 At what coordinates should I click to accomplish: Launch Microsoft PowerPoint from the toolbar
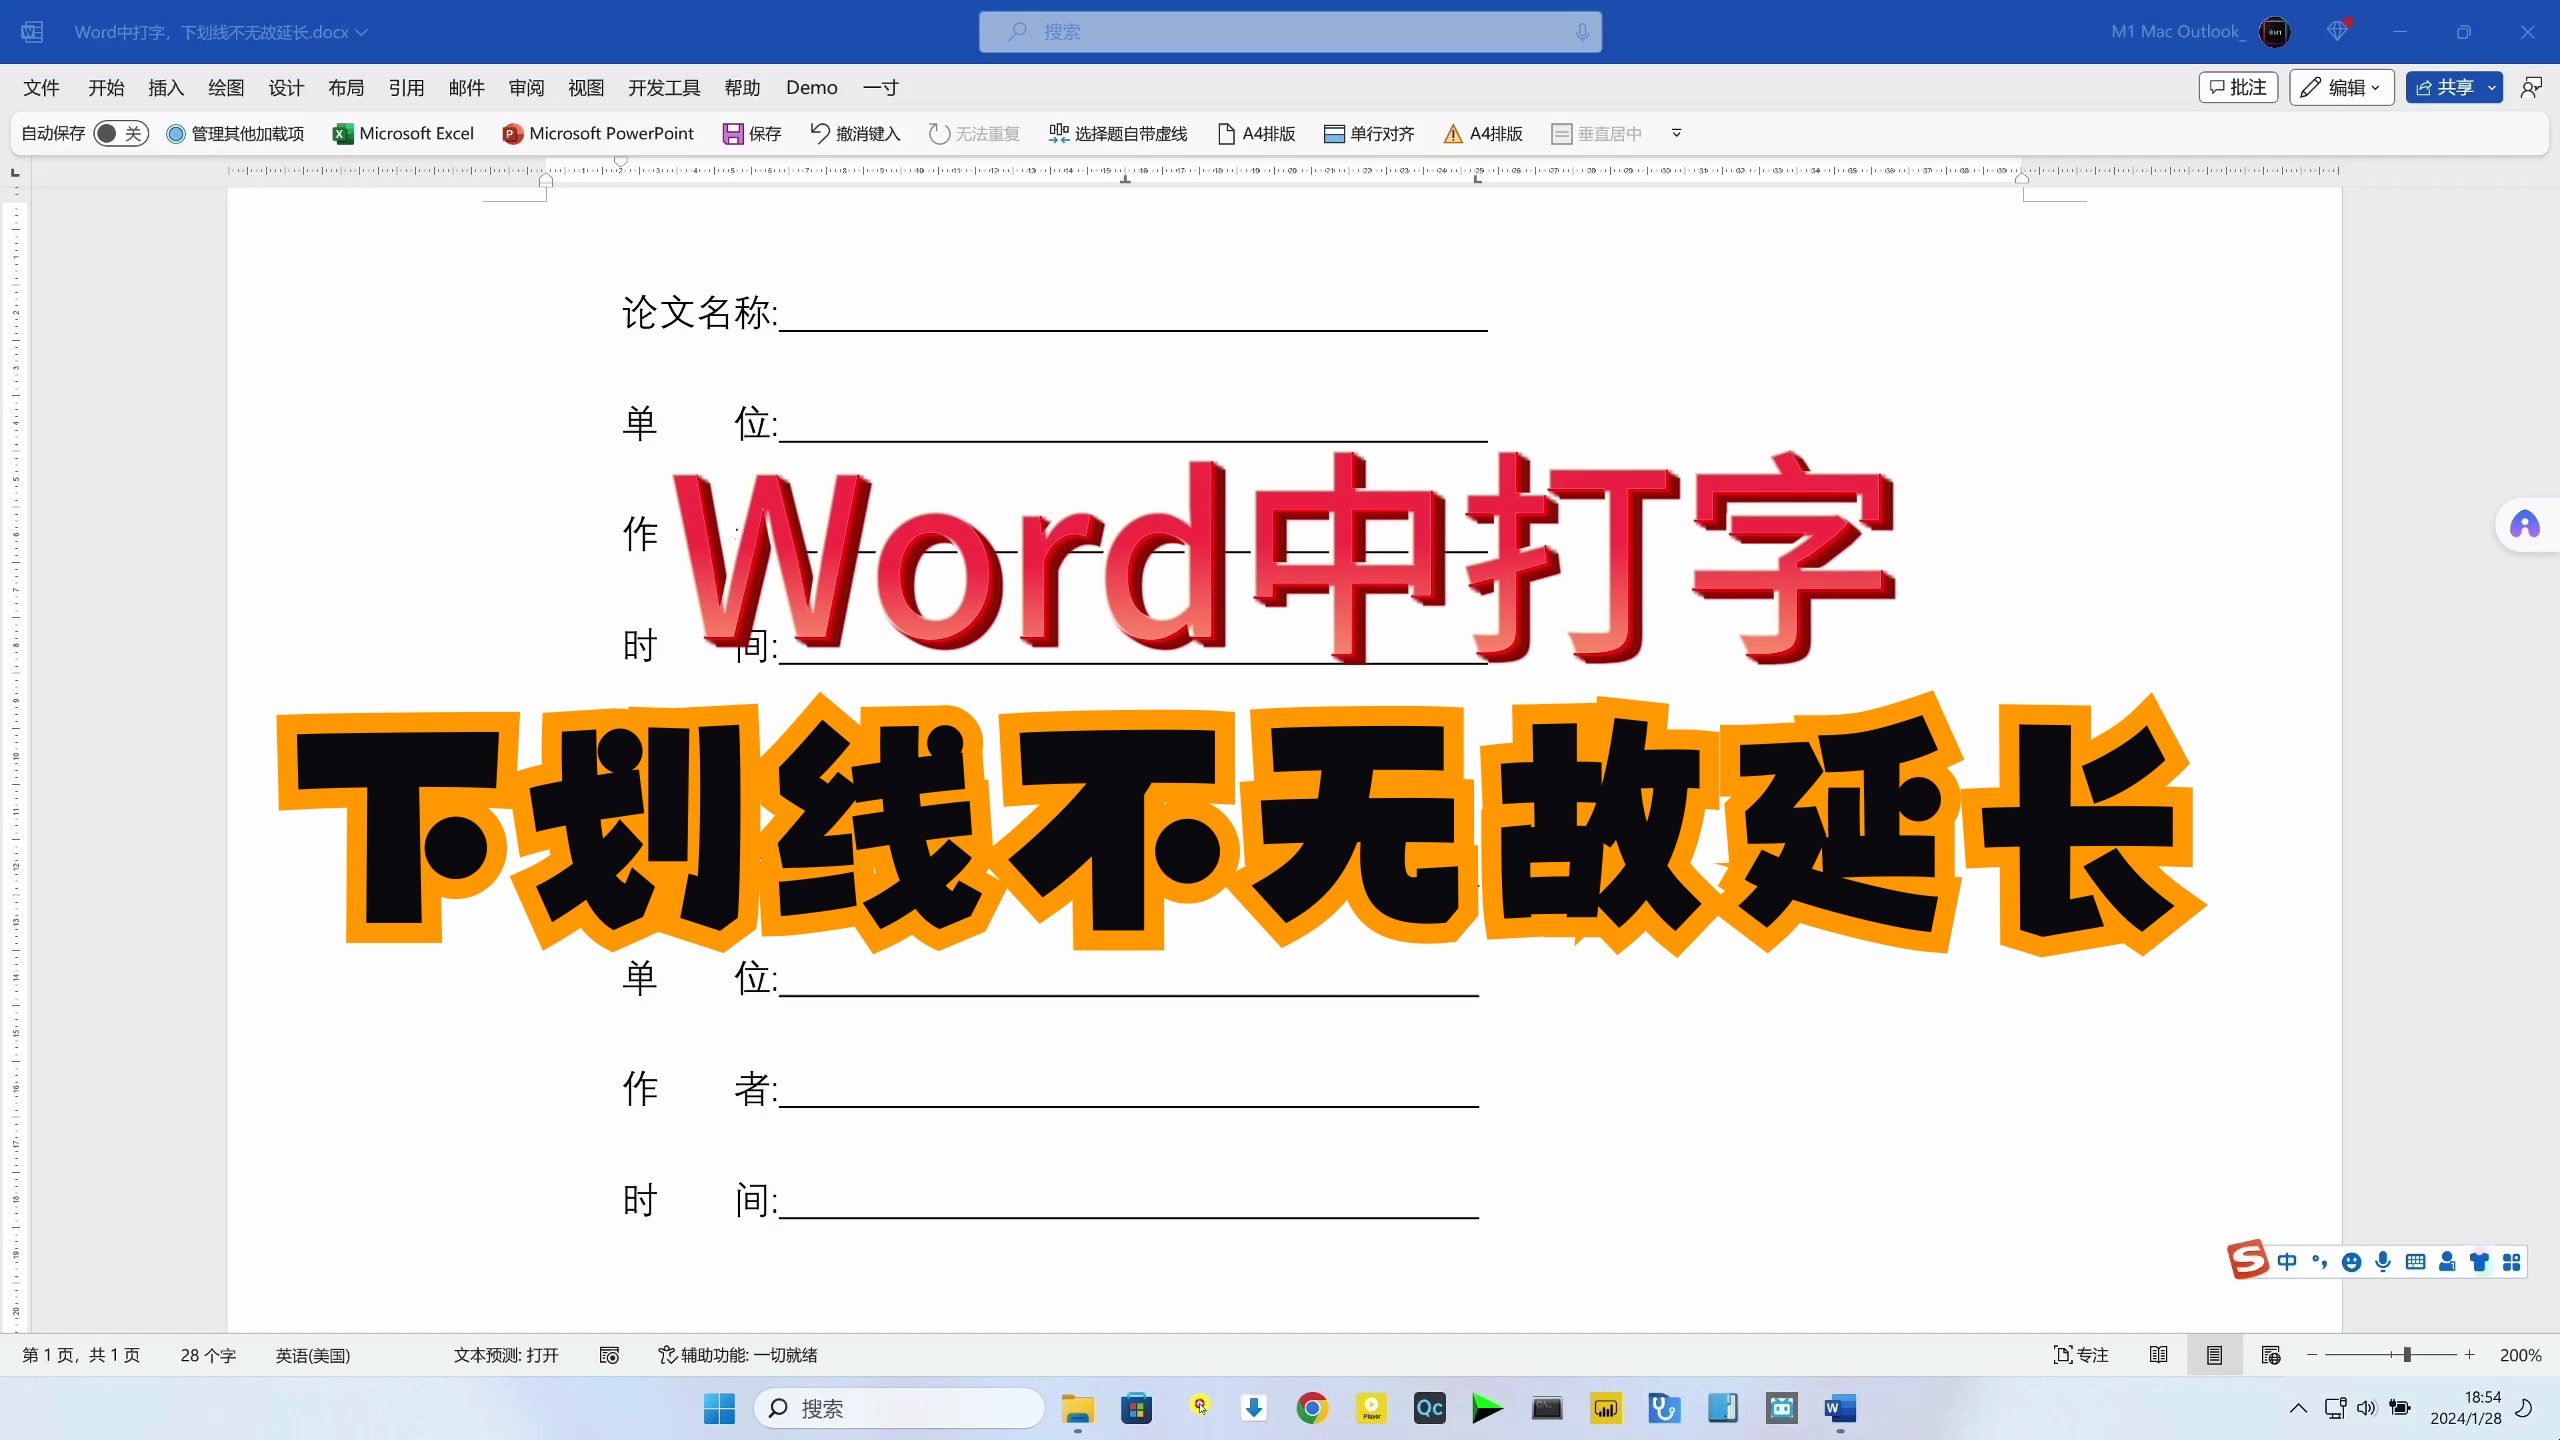click(598, 134)
